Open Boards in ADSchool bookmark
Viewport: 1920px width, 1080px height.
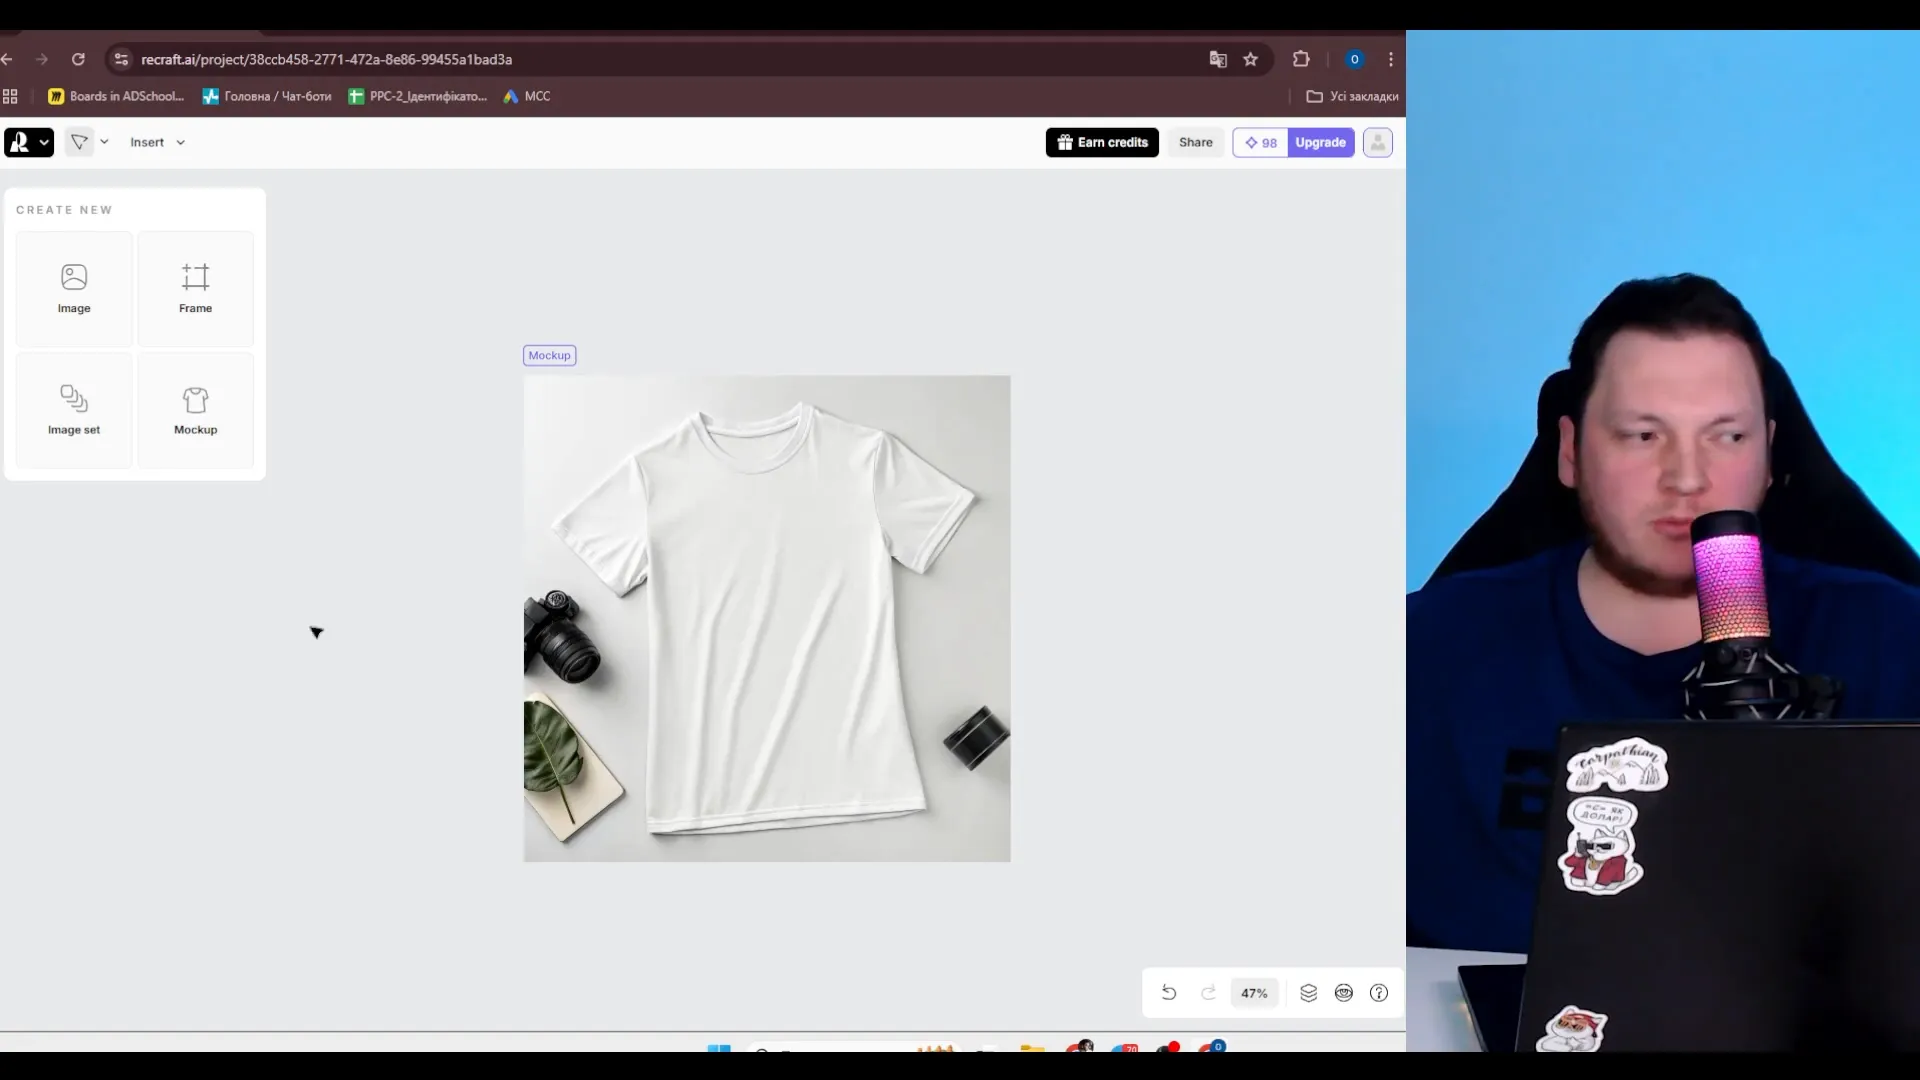click(116, 96)
